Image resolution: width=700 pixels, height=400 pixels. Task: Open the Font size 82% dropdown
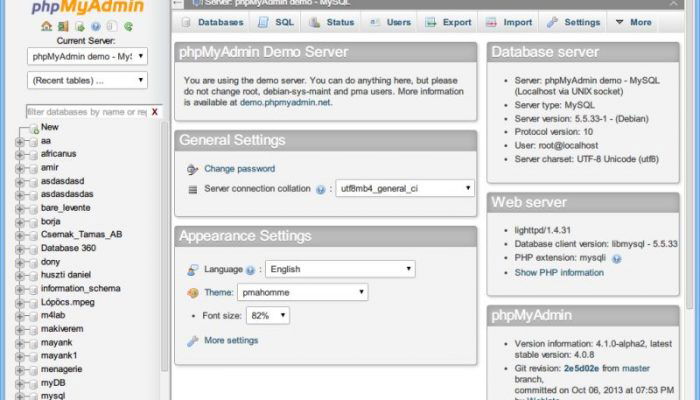pos(268,316)
